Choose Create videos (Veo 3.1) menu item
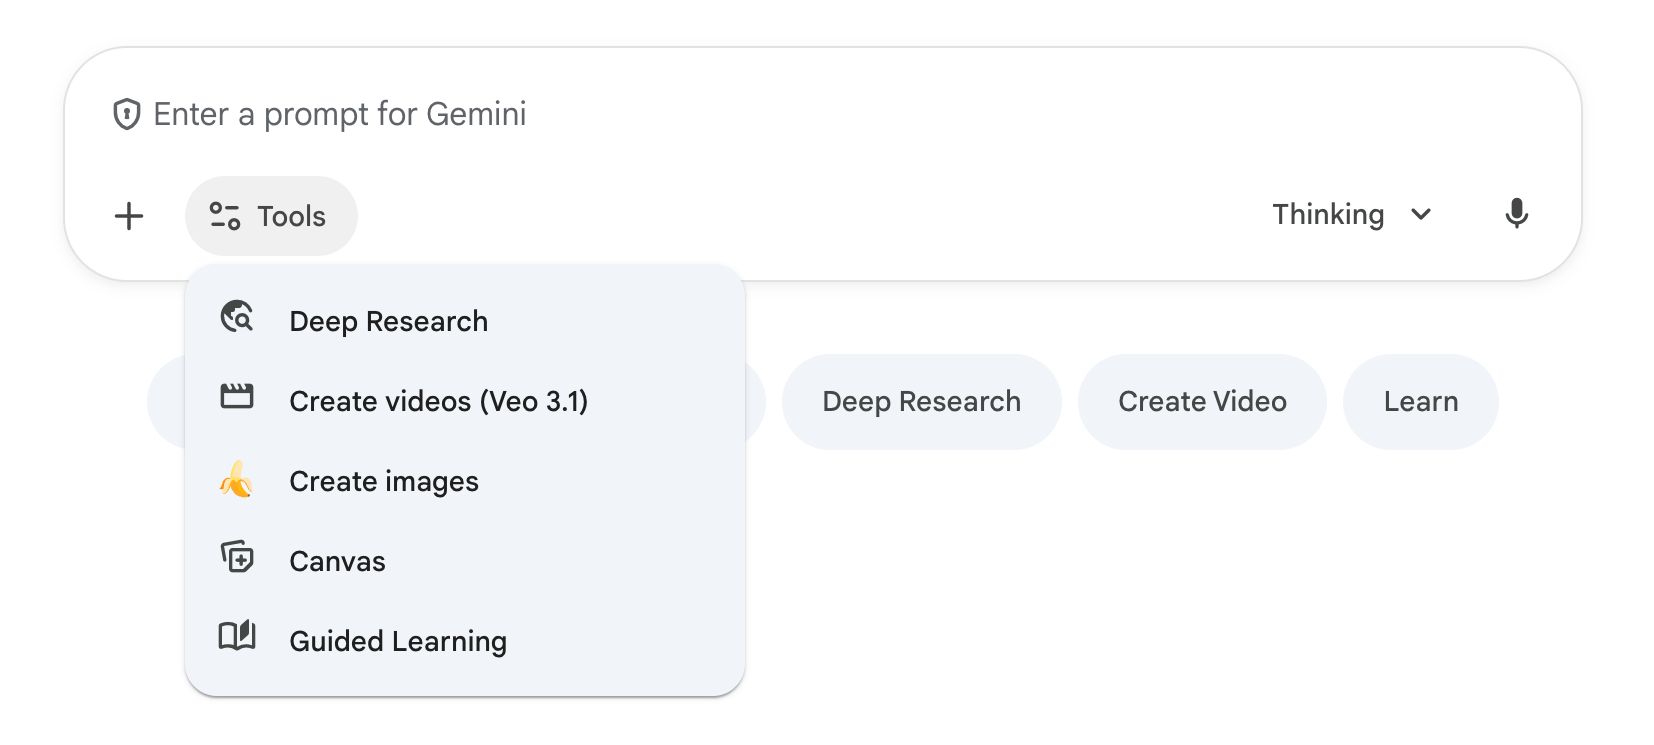The width and height of the screenshot is (1654, 745). point(438,401)
